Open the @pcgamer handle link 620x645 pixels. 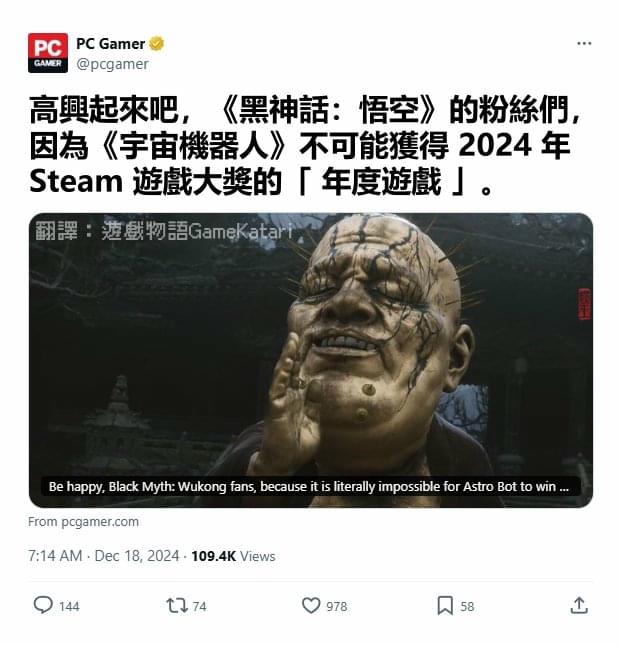(x=112, y=64)
